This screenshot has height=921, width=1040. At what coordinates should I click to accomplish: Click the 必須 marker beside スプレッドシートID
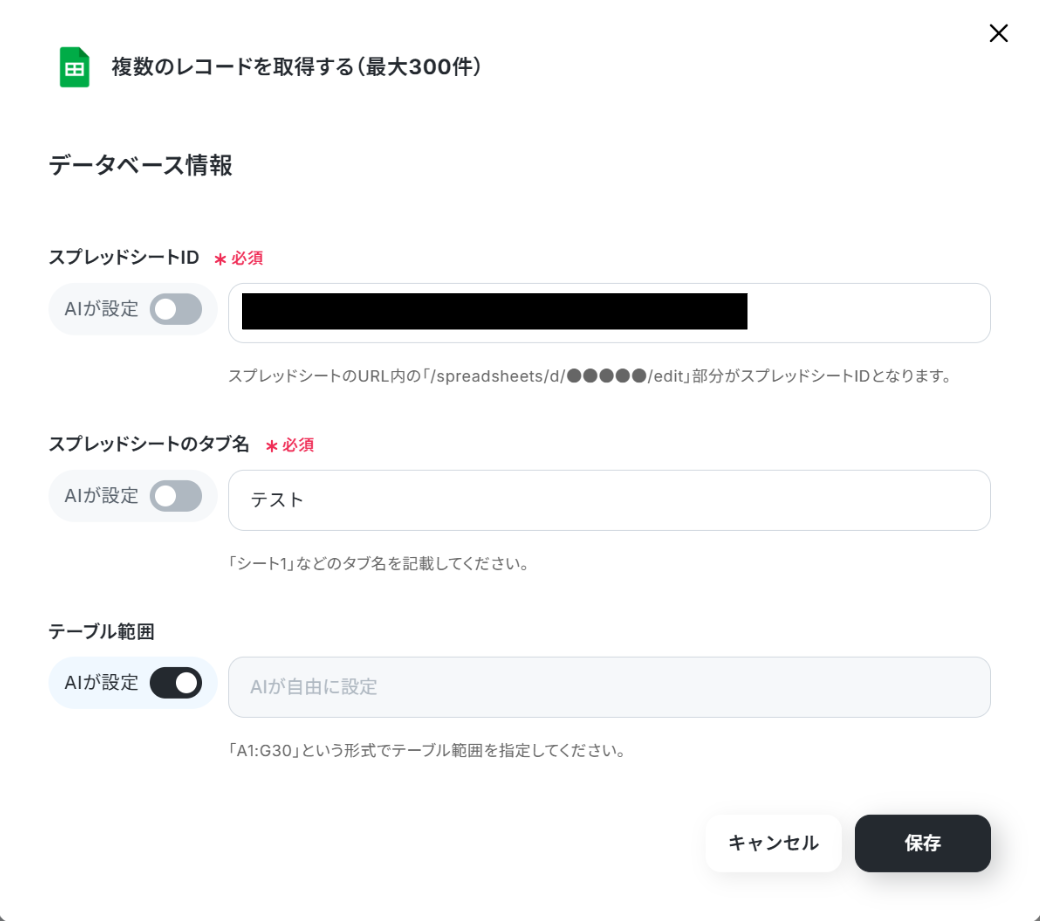click(239, 258)
